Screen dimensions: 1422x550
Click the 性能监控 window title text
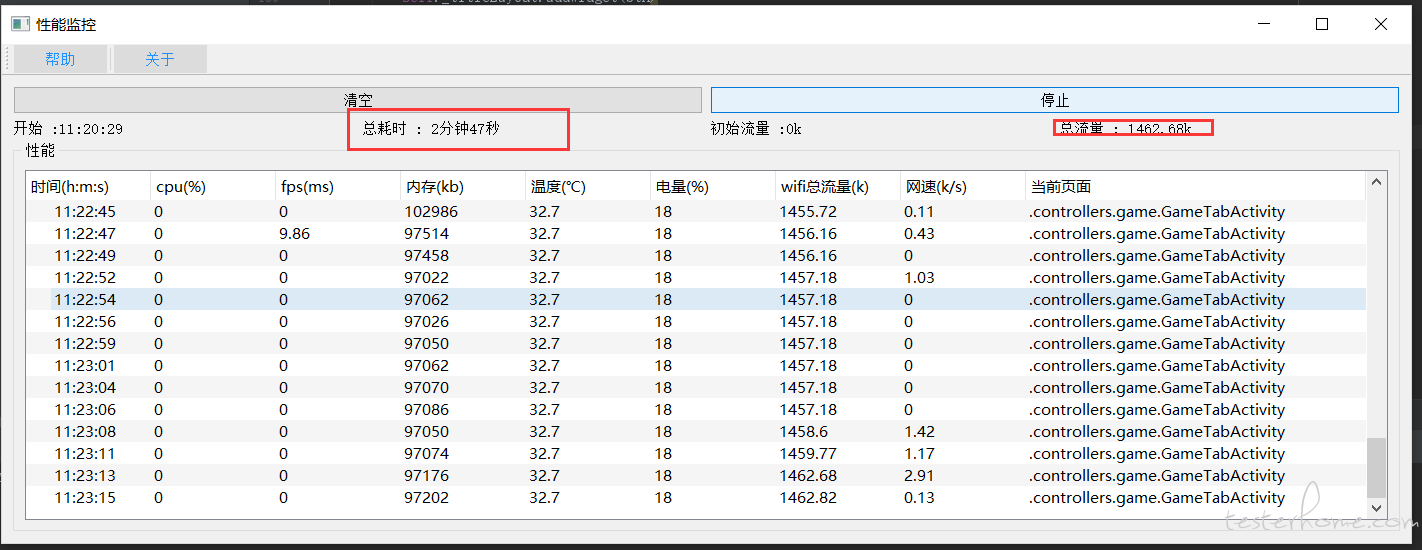tap(66, 24)
